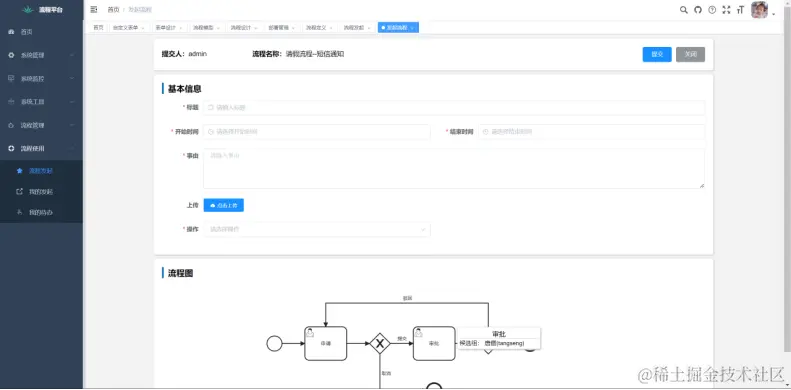Open the 操作 dropdown select
This screenshot has height=390, width=791.
click(317, 229)
